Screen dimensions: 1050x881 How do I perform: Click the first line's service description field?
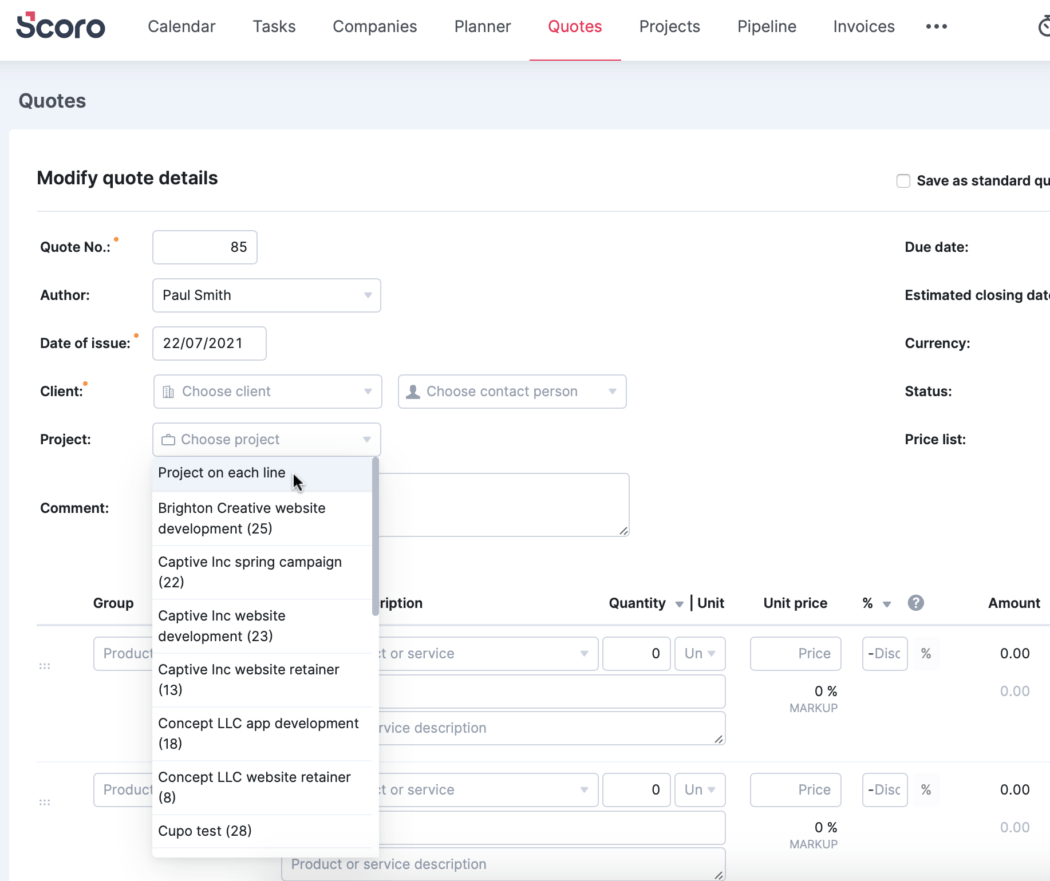click(552, 728)
